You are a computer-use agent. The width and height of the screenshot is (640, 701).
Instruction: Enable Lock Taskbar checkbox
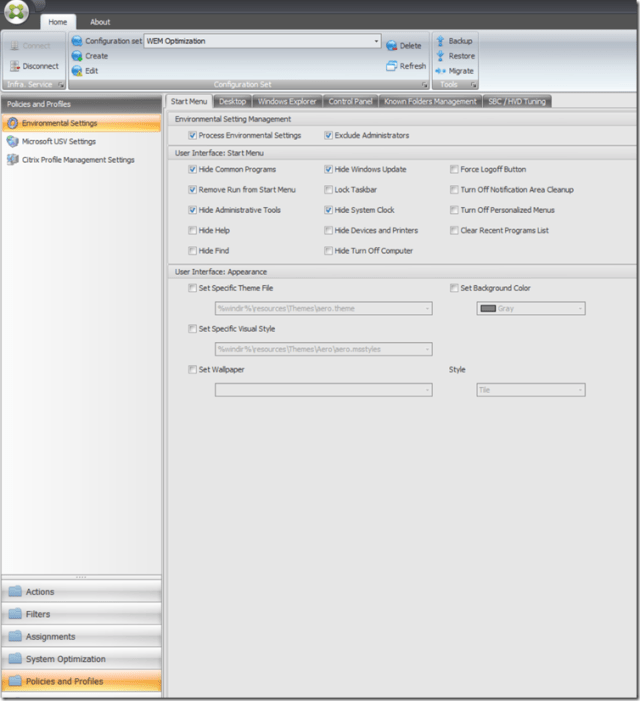328,190
